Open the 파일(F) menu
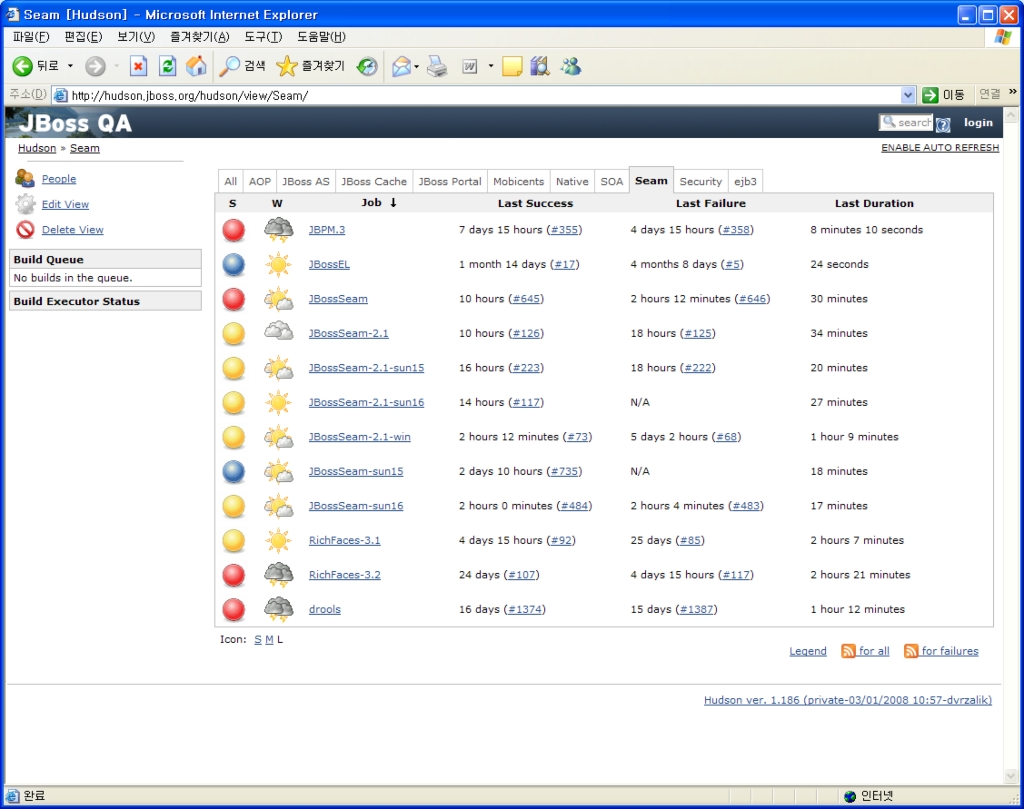 31,37
